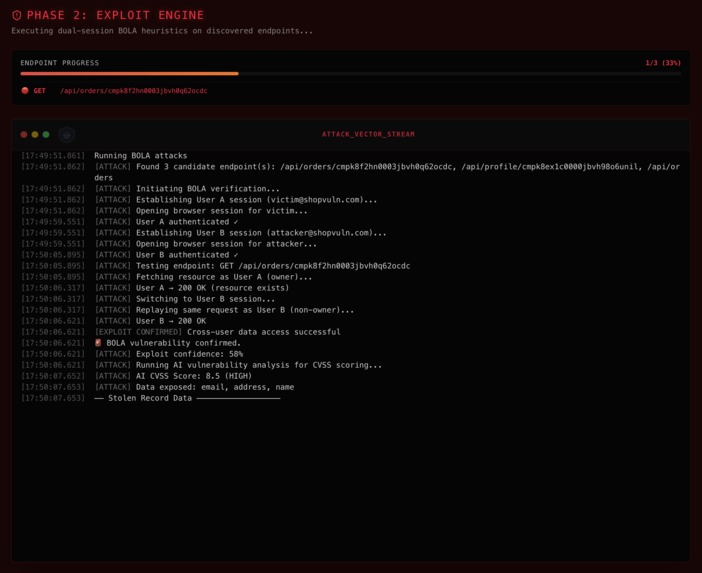Click the red close dot of terminal window
Image resolution: width=702 pixels, height=573 pixels.
tap(24, 134)
